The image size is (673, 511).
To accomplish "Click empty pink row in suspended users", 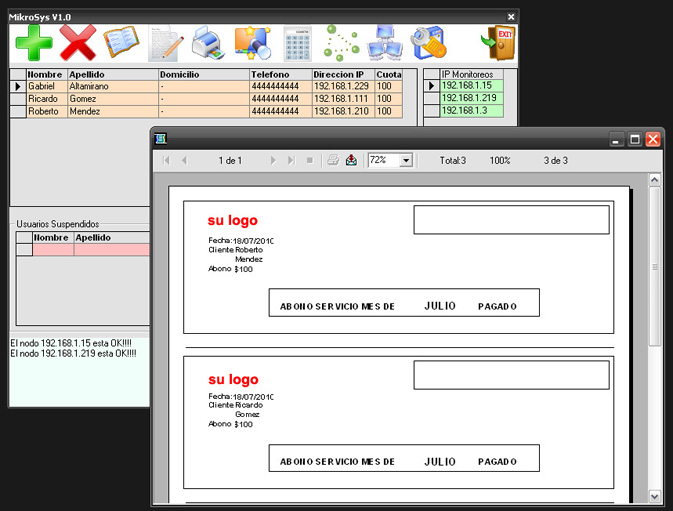I will click(x=91, y=250).
